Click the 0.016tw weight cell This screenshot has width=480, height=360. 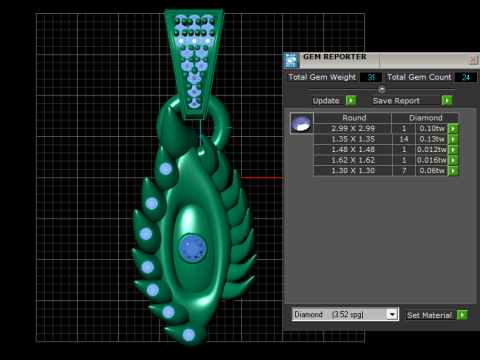point(432,160)
